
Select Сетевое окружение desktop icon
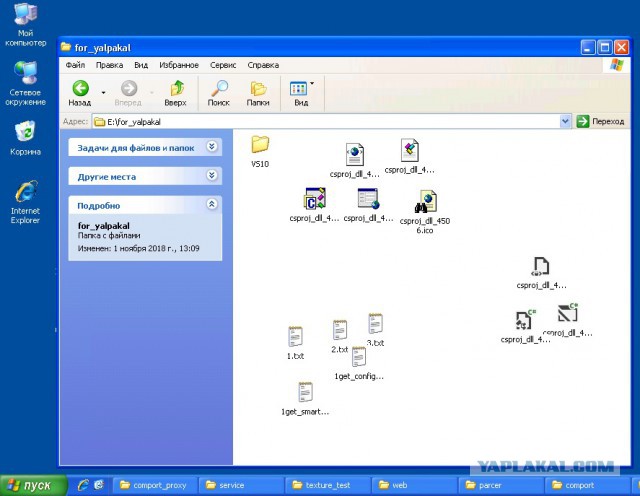(25, 83)
